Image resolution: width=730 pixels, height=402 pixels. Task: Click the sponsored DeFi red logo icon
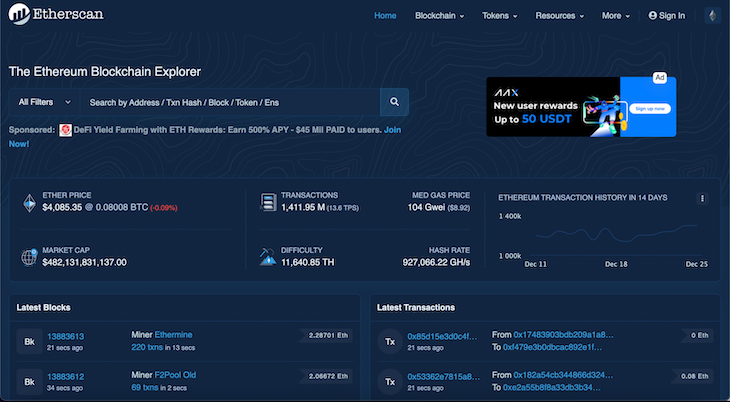click(65, 130)
